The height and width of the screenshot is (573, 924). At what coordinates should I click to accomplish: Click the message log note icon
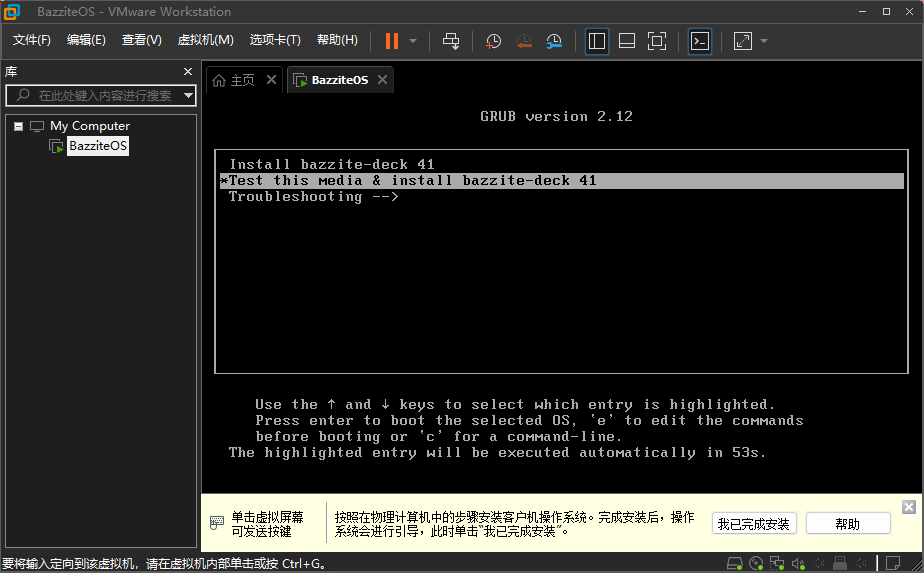pyautogui.click(x=893, y=564)
